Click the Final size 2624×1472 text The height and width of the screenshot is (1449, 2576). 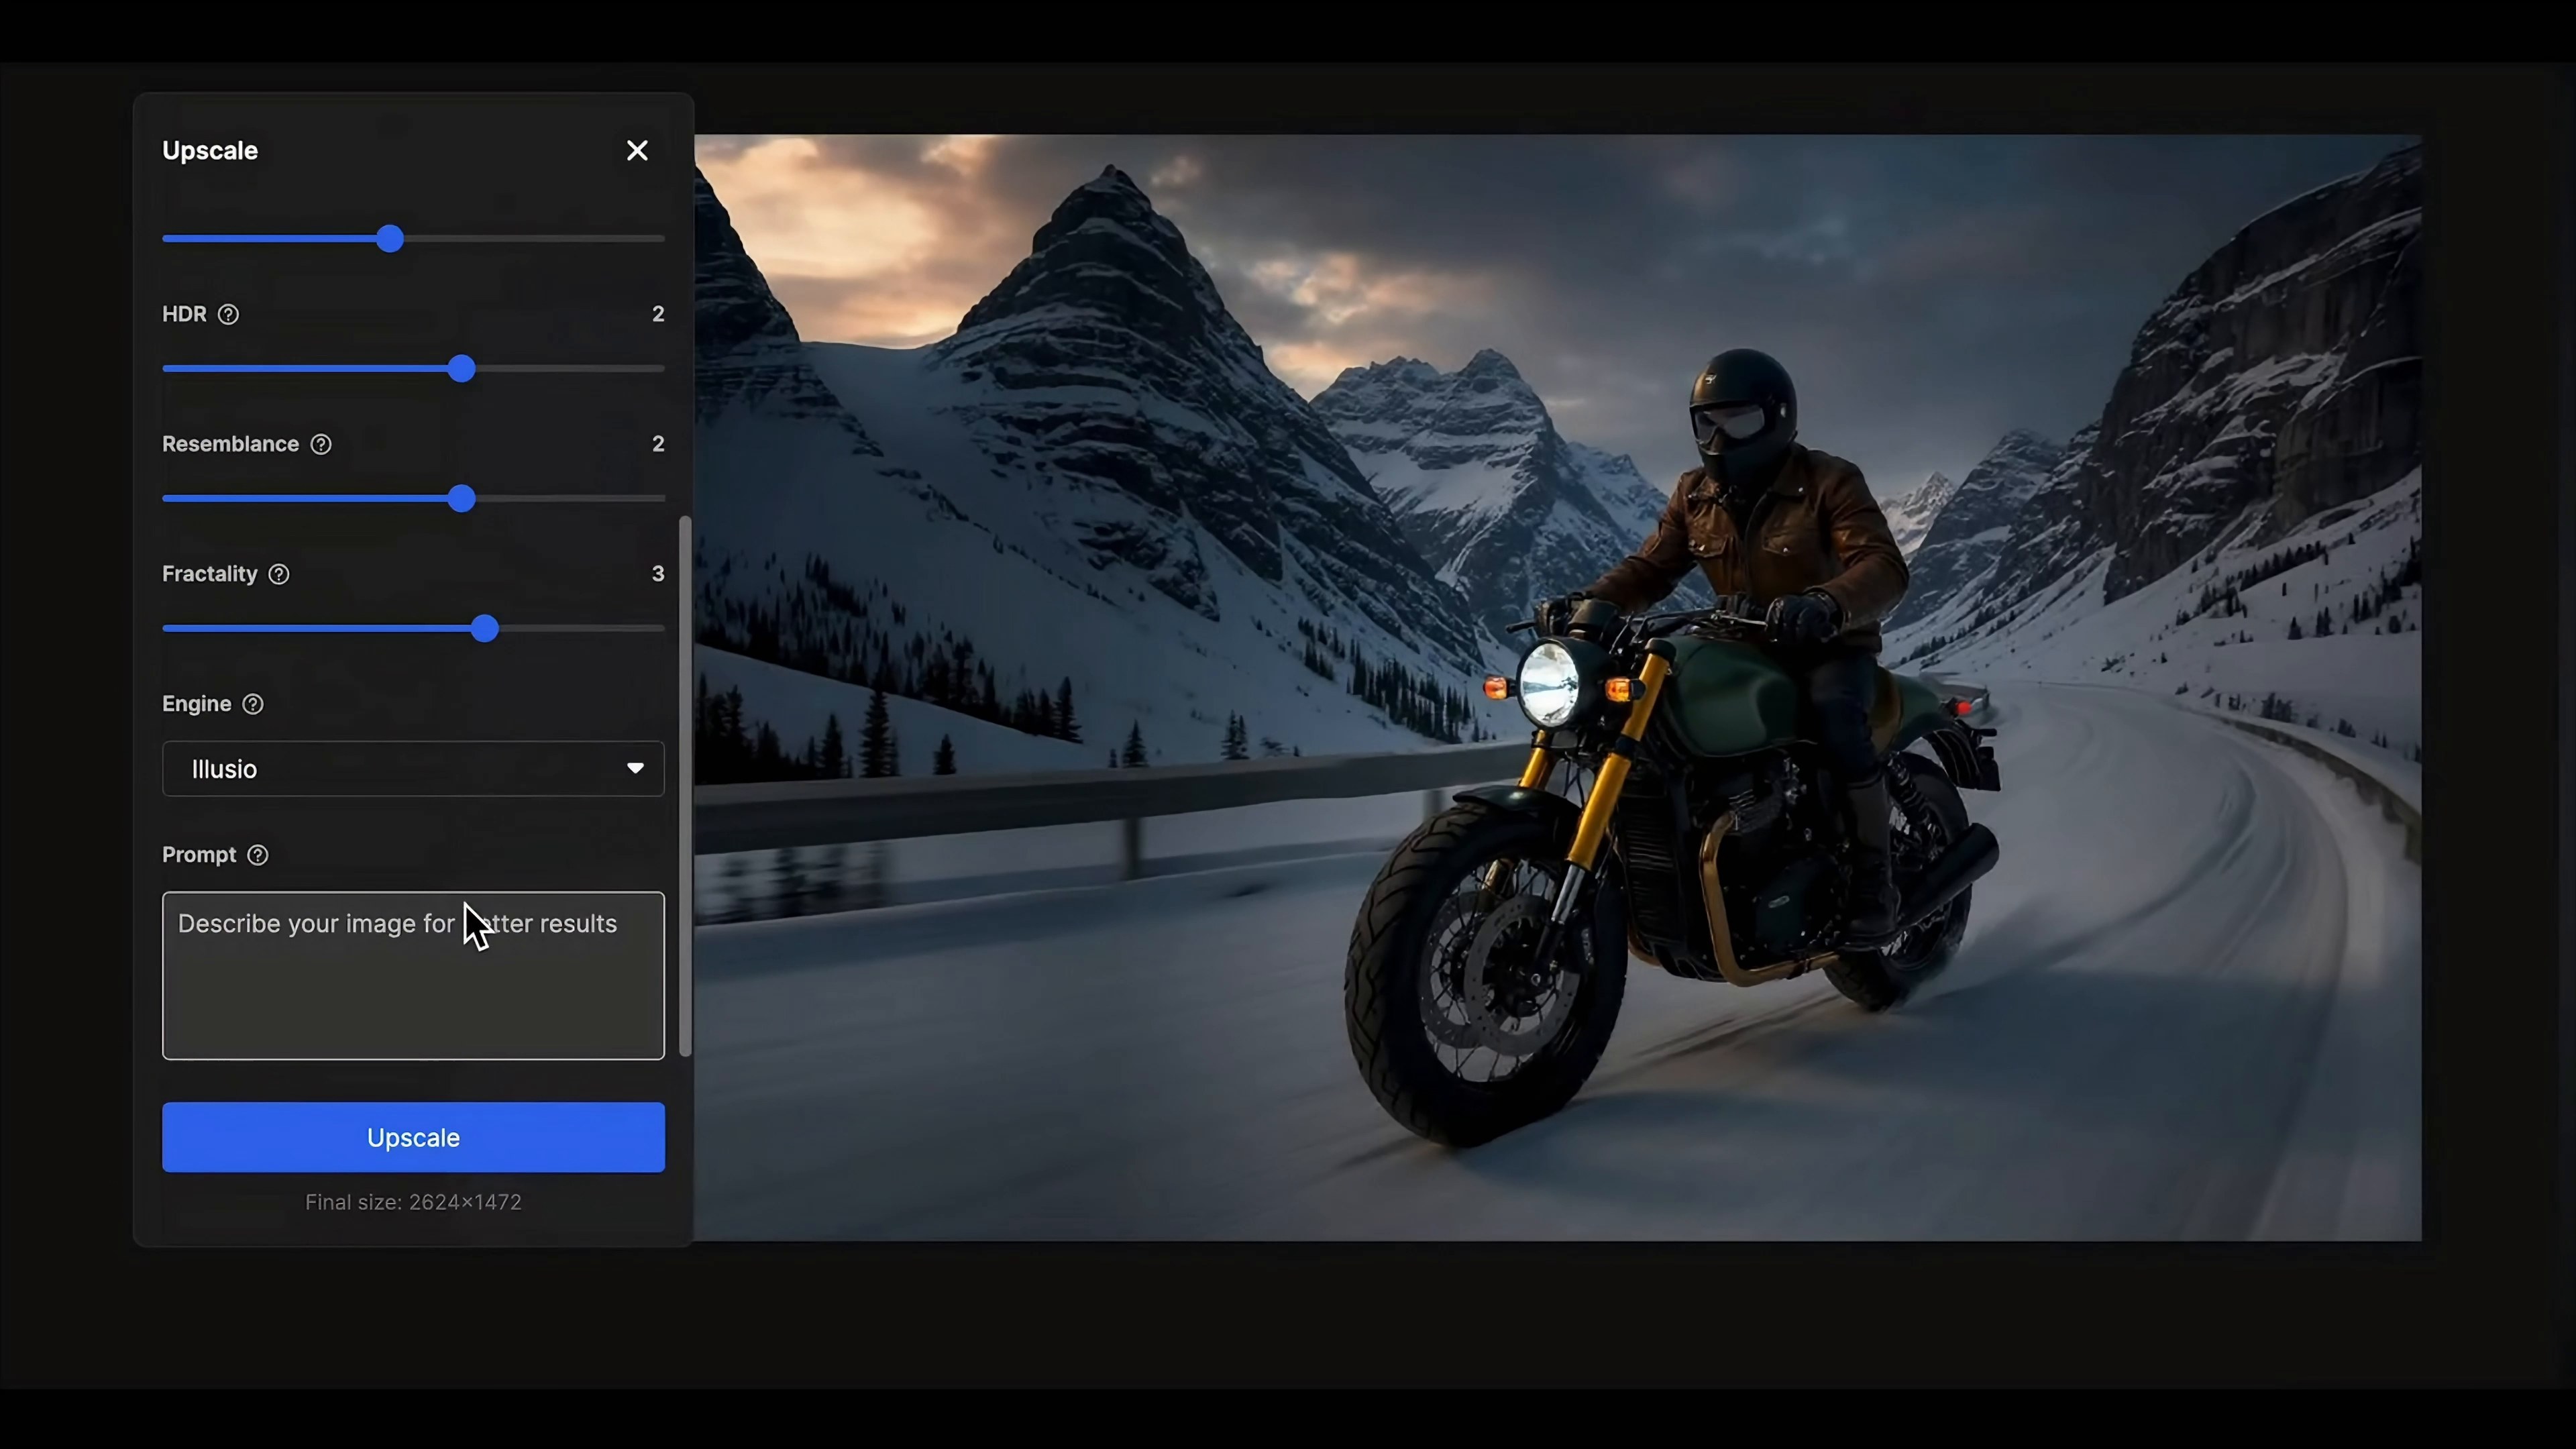click(x=413, y=1202)
